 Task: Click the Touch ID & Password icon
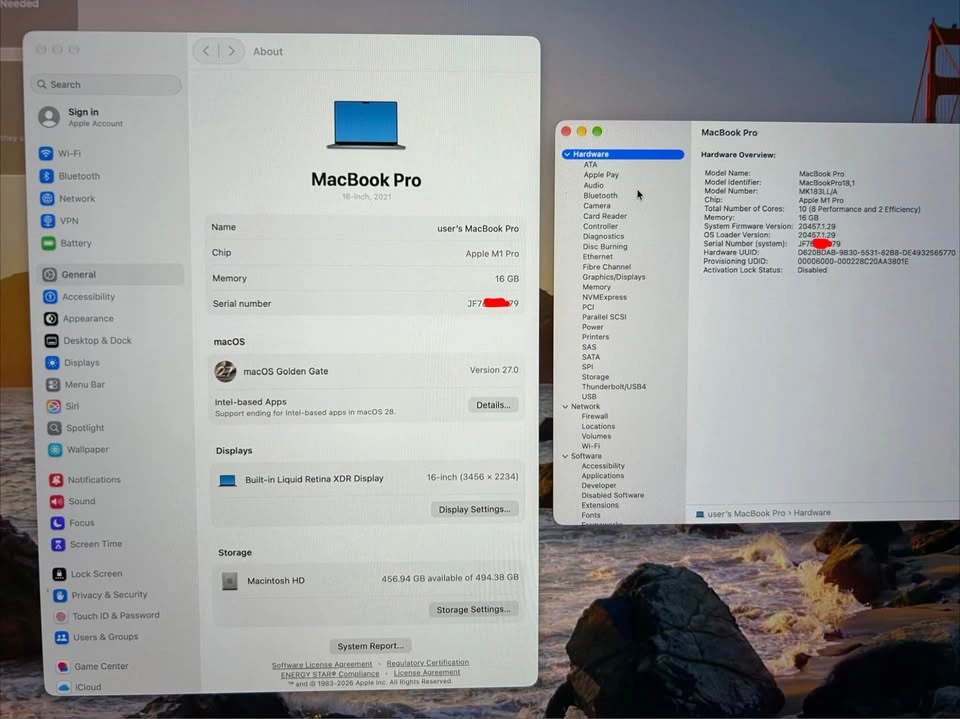60,616
